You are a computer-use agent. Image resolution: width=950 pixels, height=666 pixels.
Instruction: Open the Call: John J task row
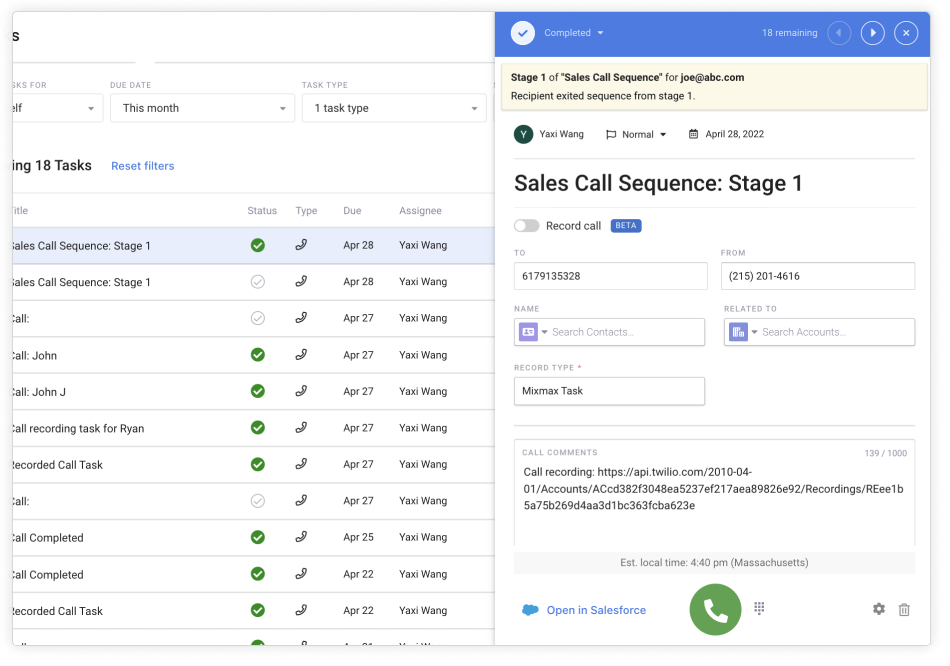pos(253,391)
